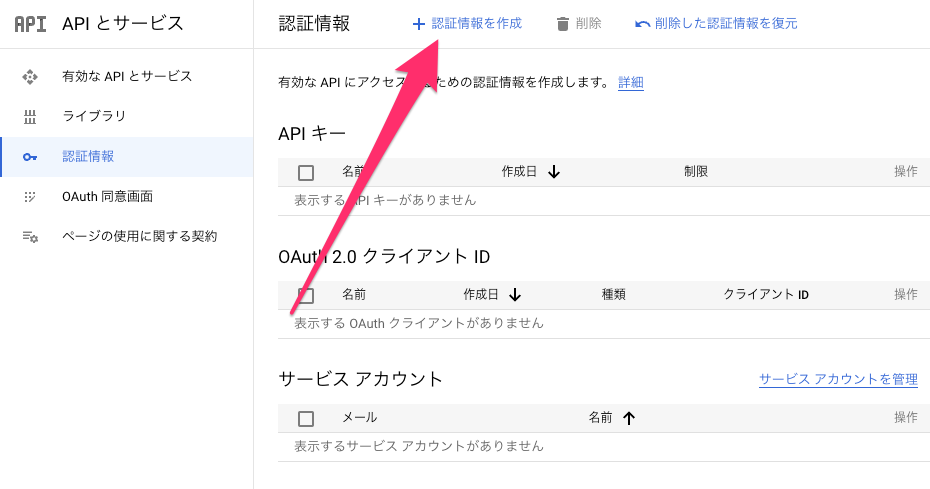Click the 制限 column header
The width and height of the screenshot is (930, 489).
coord(696,172)
